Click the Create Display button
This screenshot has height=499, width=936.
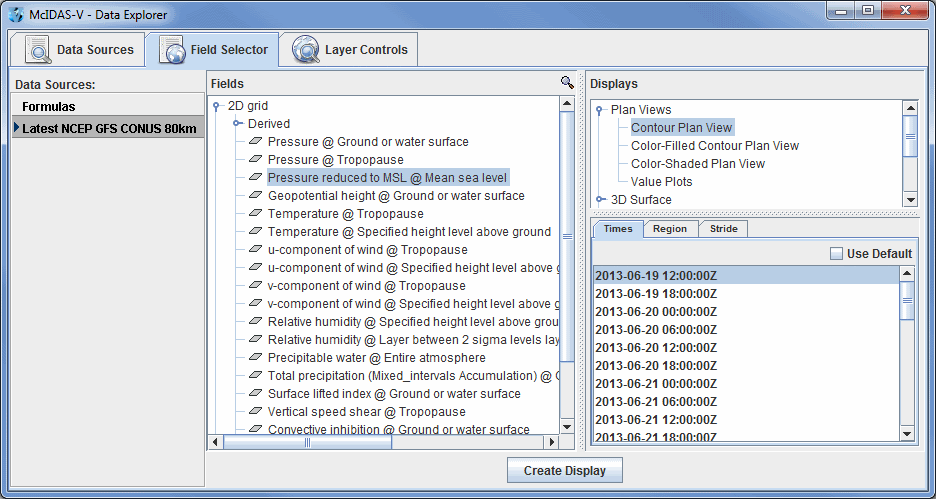point(565,470)
